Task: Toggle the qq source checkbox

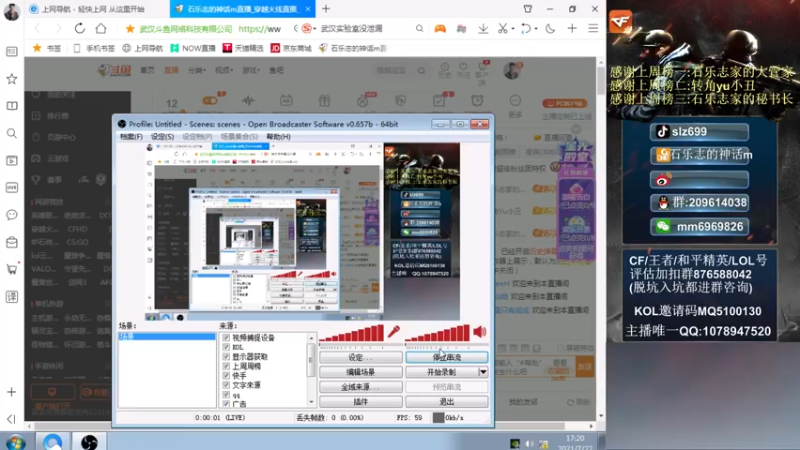Action: (x=226, y=395)
